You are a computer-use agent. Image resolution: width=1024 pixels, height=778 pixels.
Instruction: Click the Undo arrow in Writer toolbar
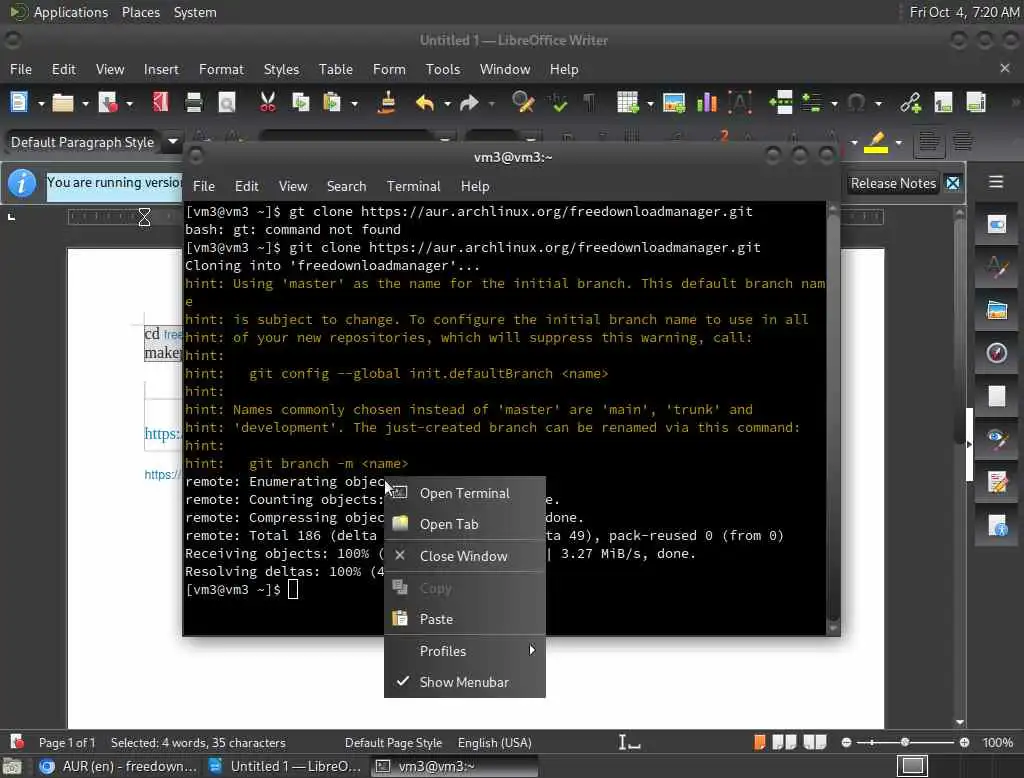[424, 103]
